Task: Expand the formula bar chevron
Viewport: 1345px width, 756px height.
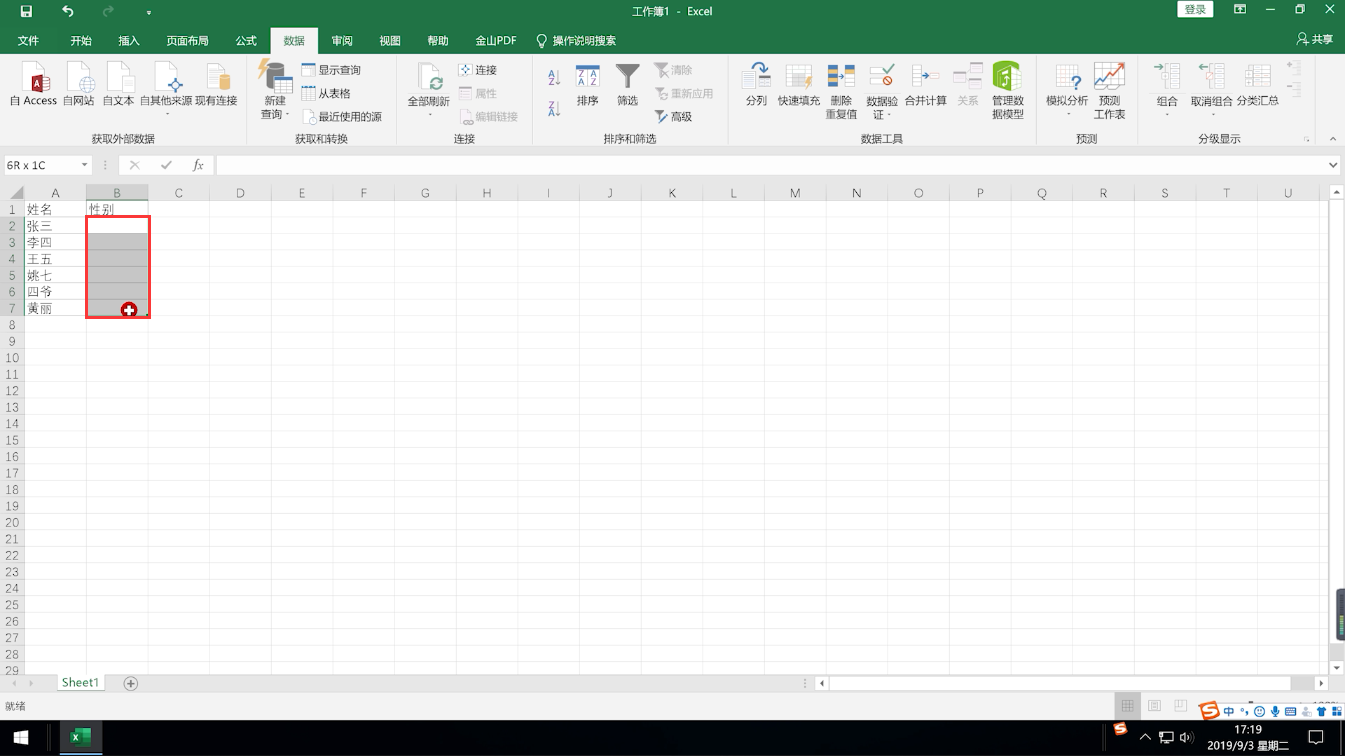Action: [x=1333, y=165]
